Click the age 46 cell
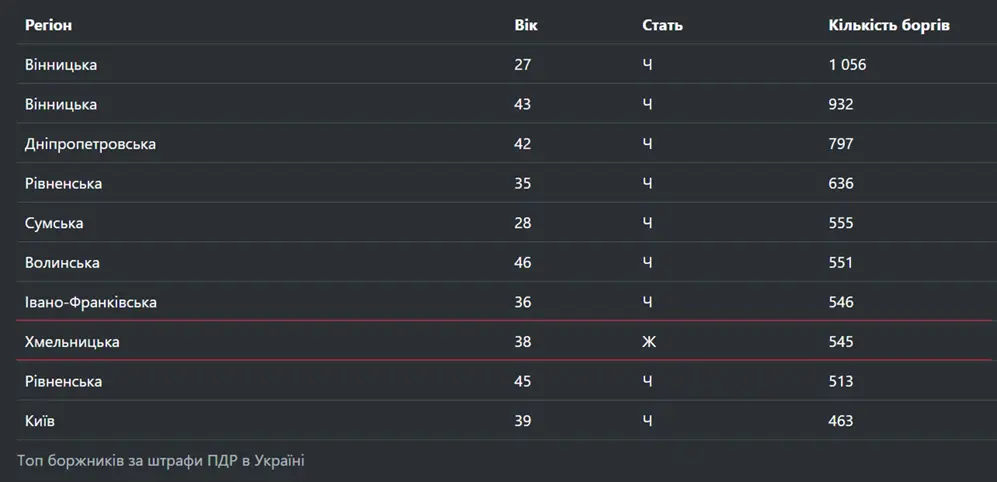Viewport: 997px width, 482px height. (x=522, y=263)
